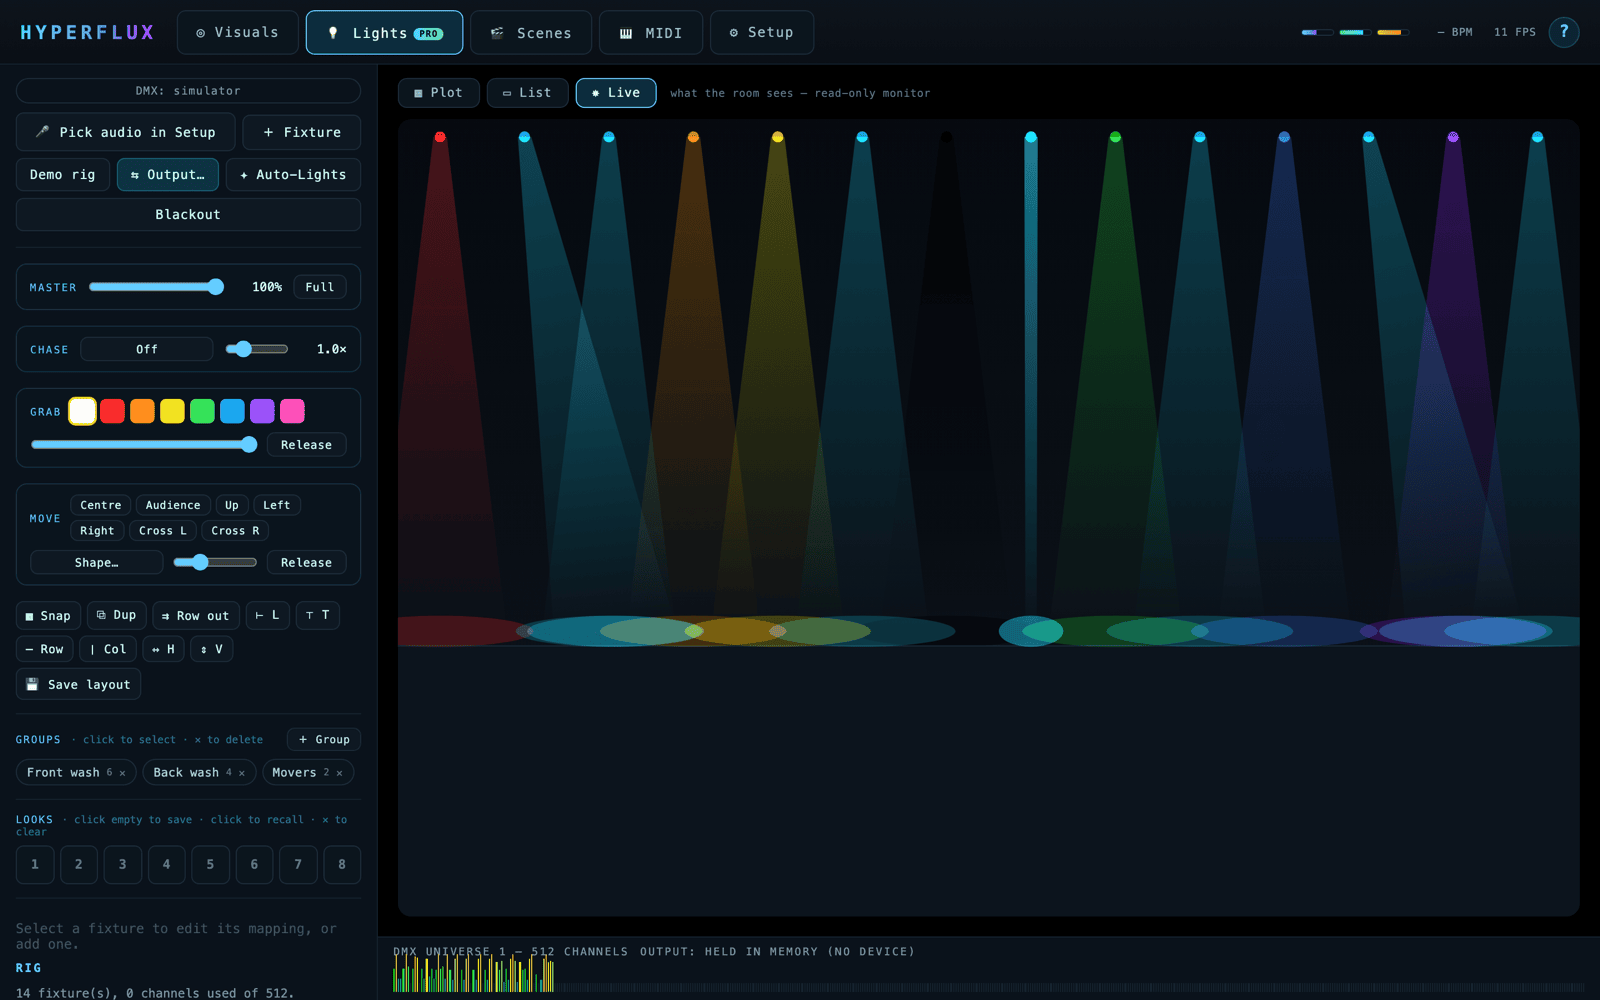Delete the Movers group with its x
The height and width of the screenshot is (1000, 1600).
point(340,773)
